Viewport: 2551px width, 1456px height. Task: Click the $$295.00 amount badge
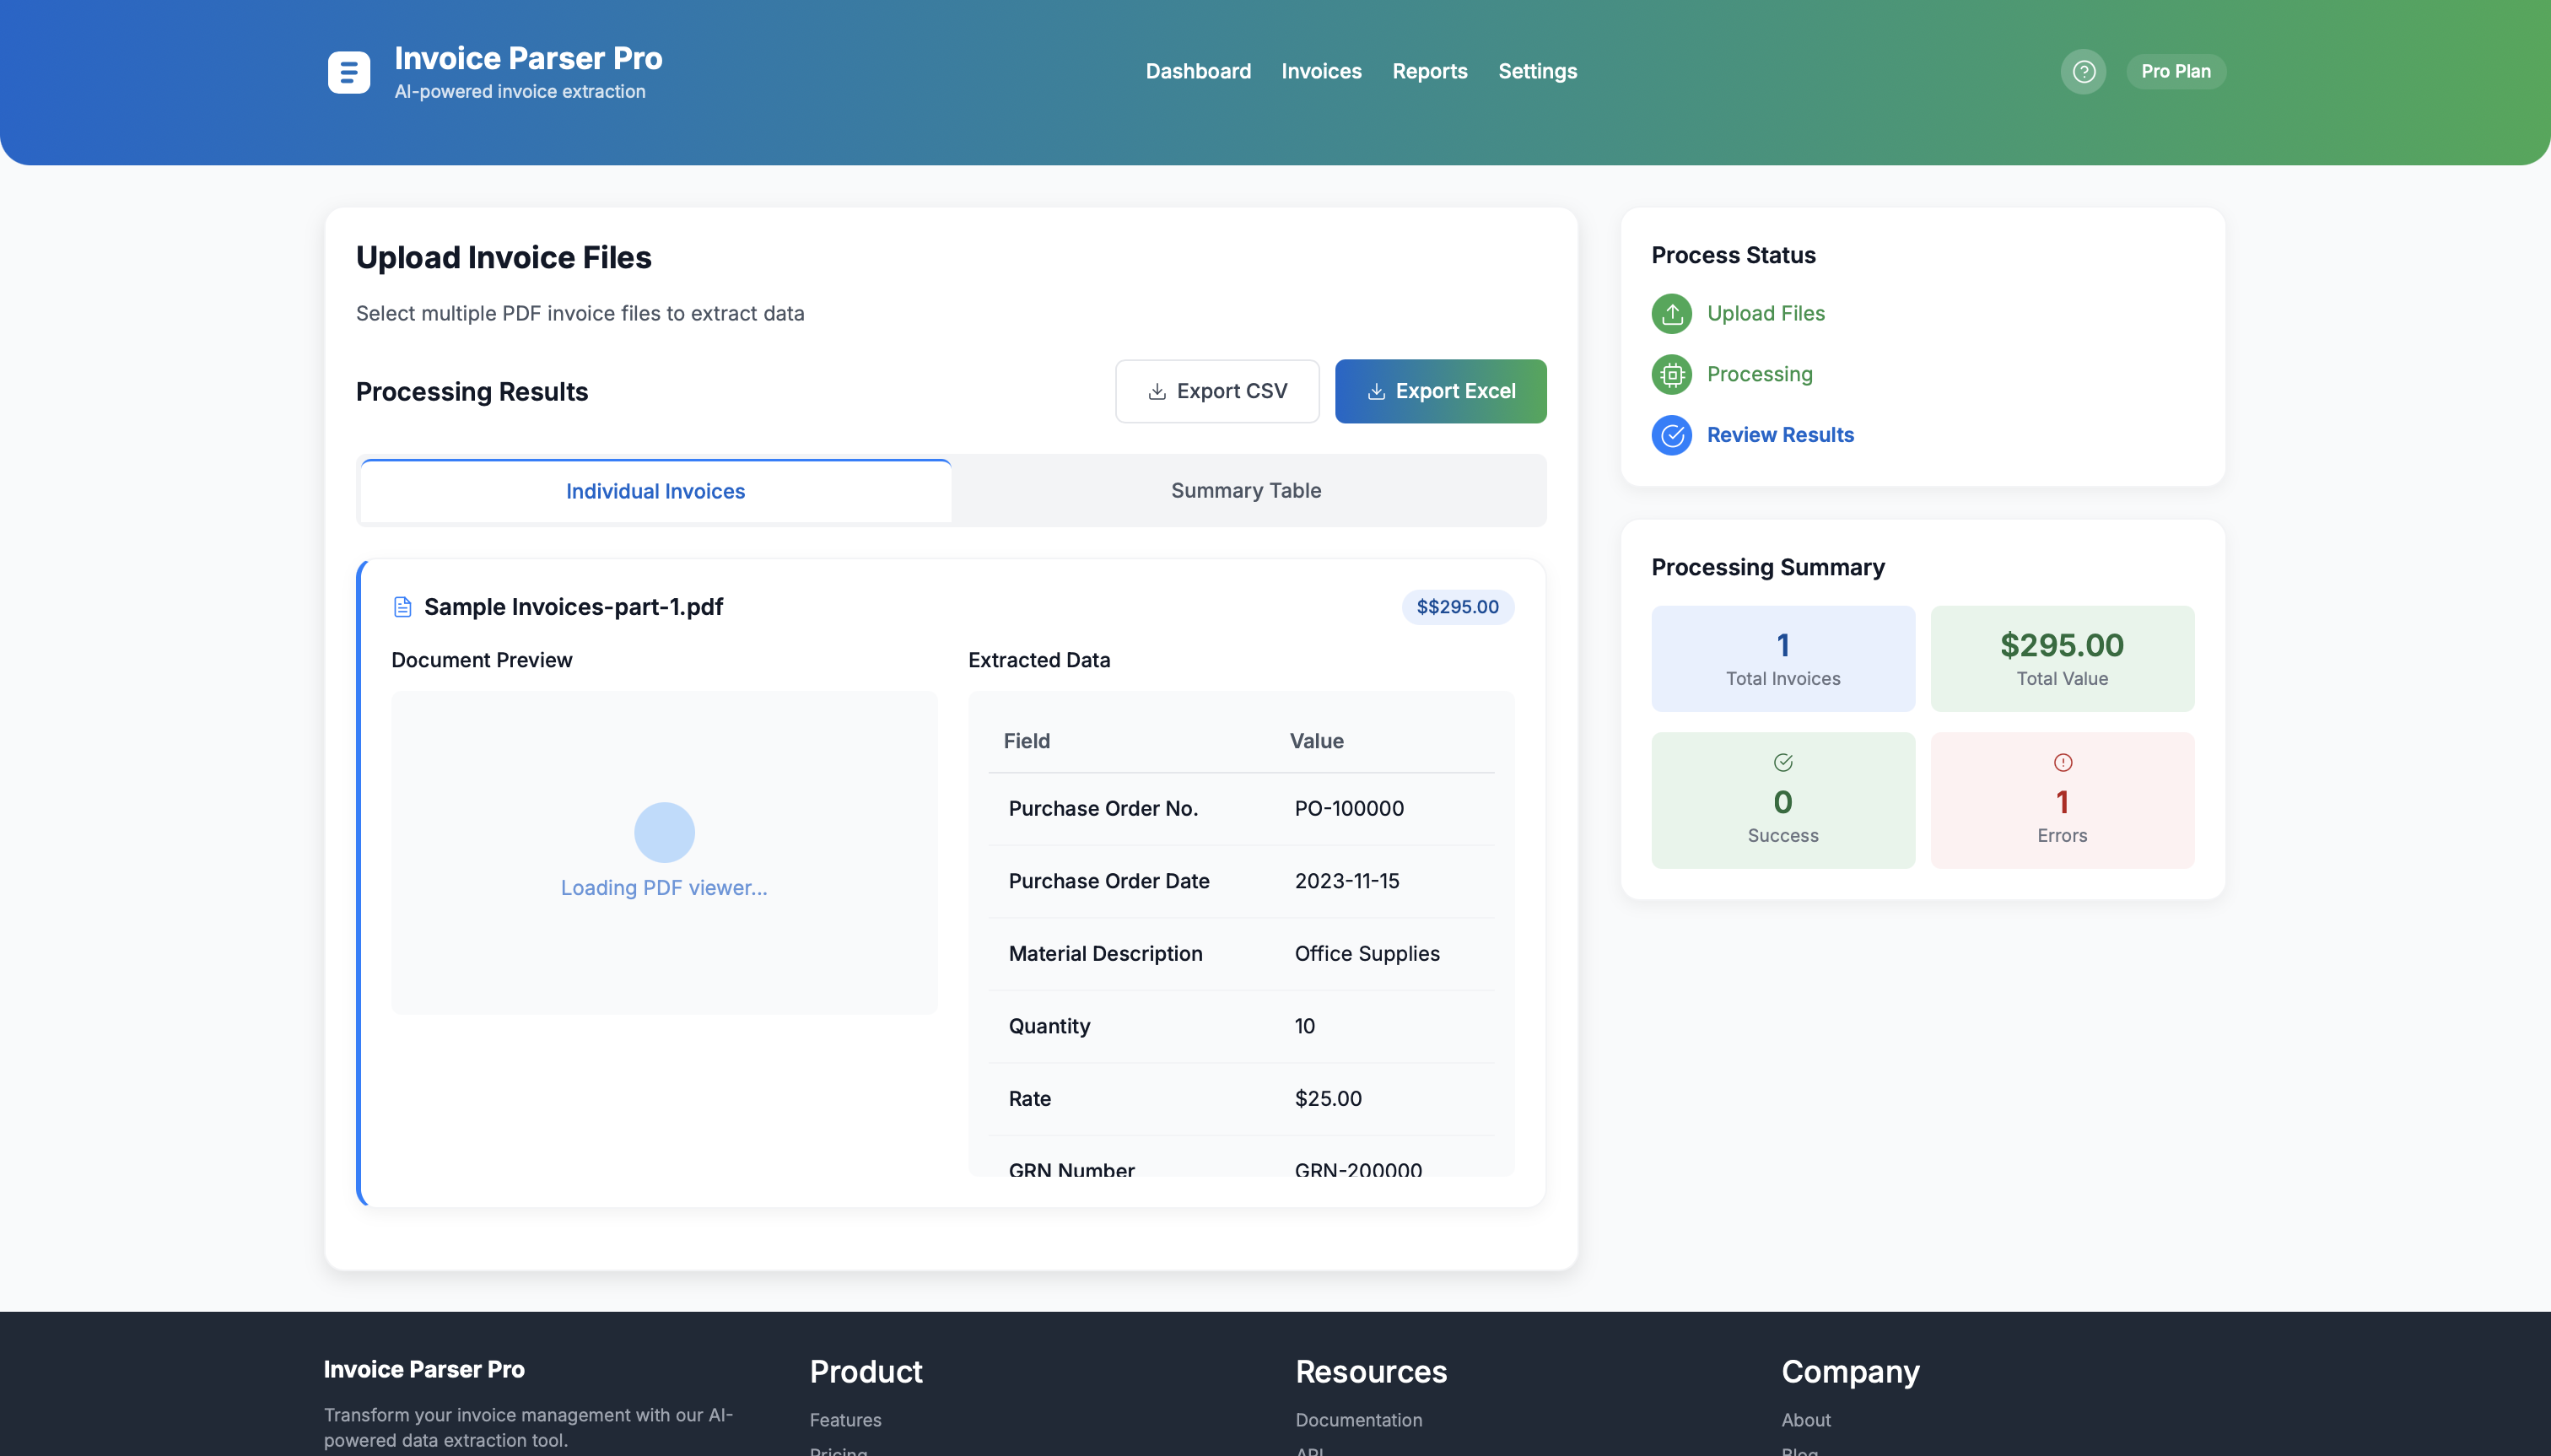[x=1457, y=606]
